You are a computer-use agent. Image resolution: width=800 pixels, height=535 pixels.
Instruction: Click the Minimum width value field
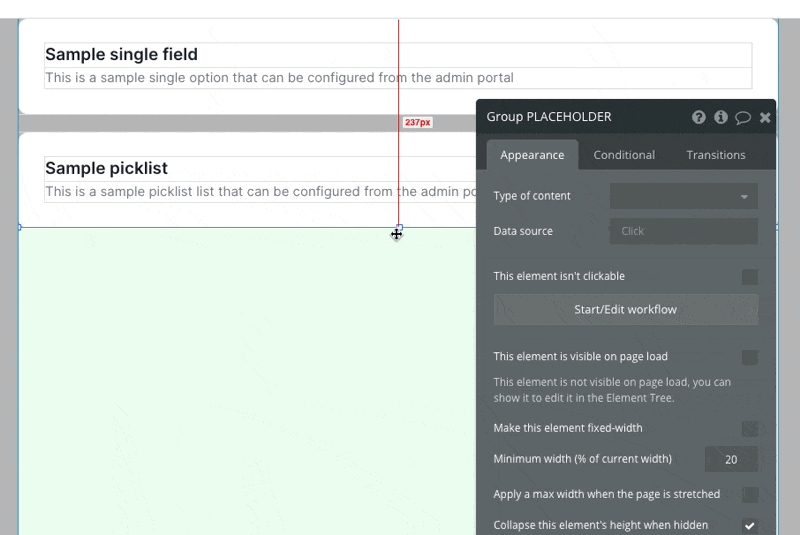731,460
